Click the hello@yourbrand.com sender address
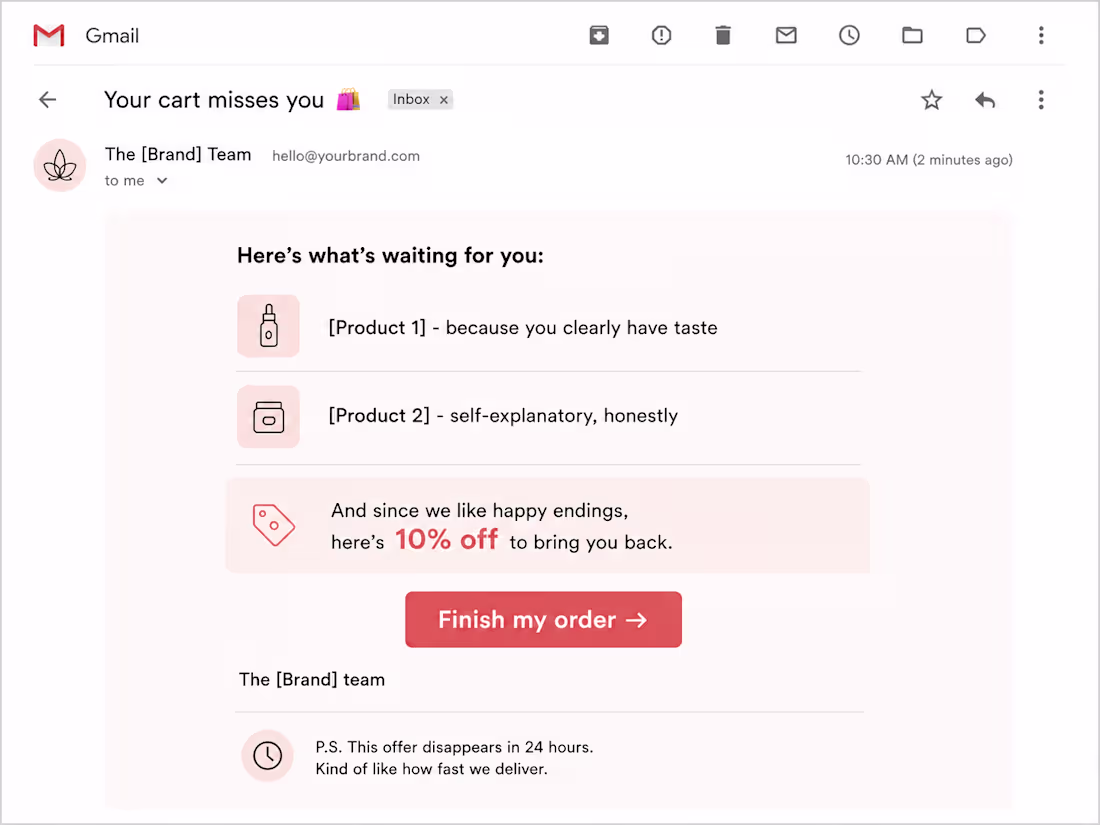The image size is (1100, 825). point(346,156)
